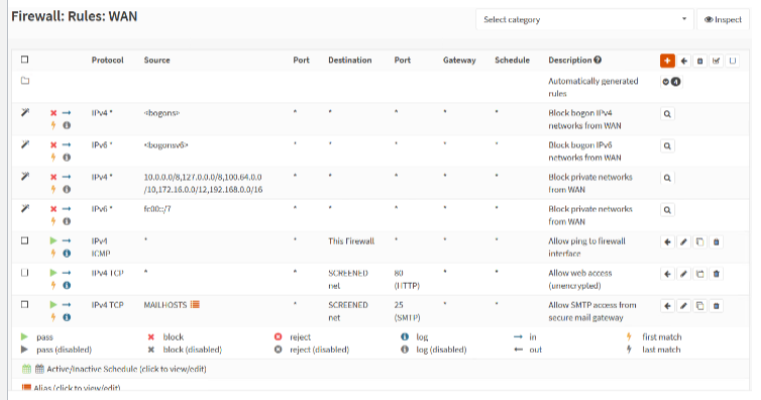Edit the Allow web access rule
The height and width of the screenshot is (400, 761).
click(683, 274)
